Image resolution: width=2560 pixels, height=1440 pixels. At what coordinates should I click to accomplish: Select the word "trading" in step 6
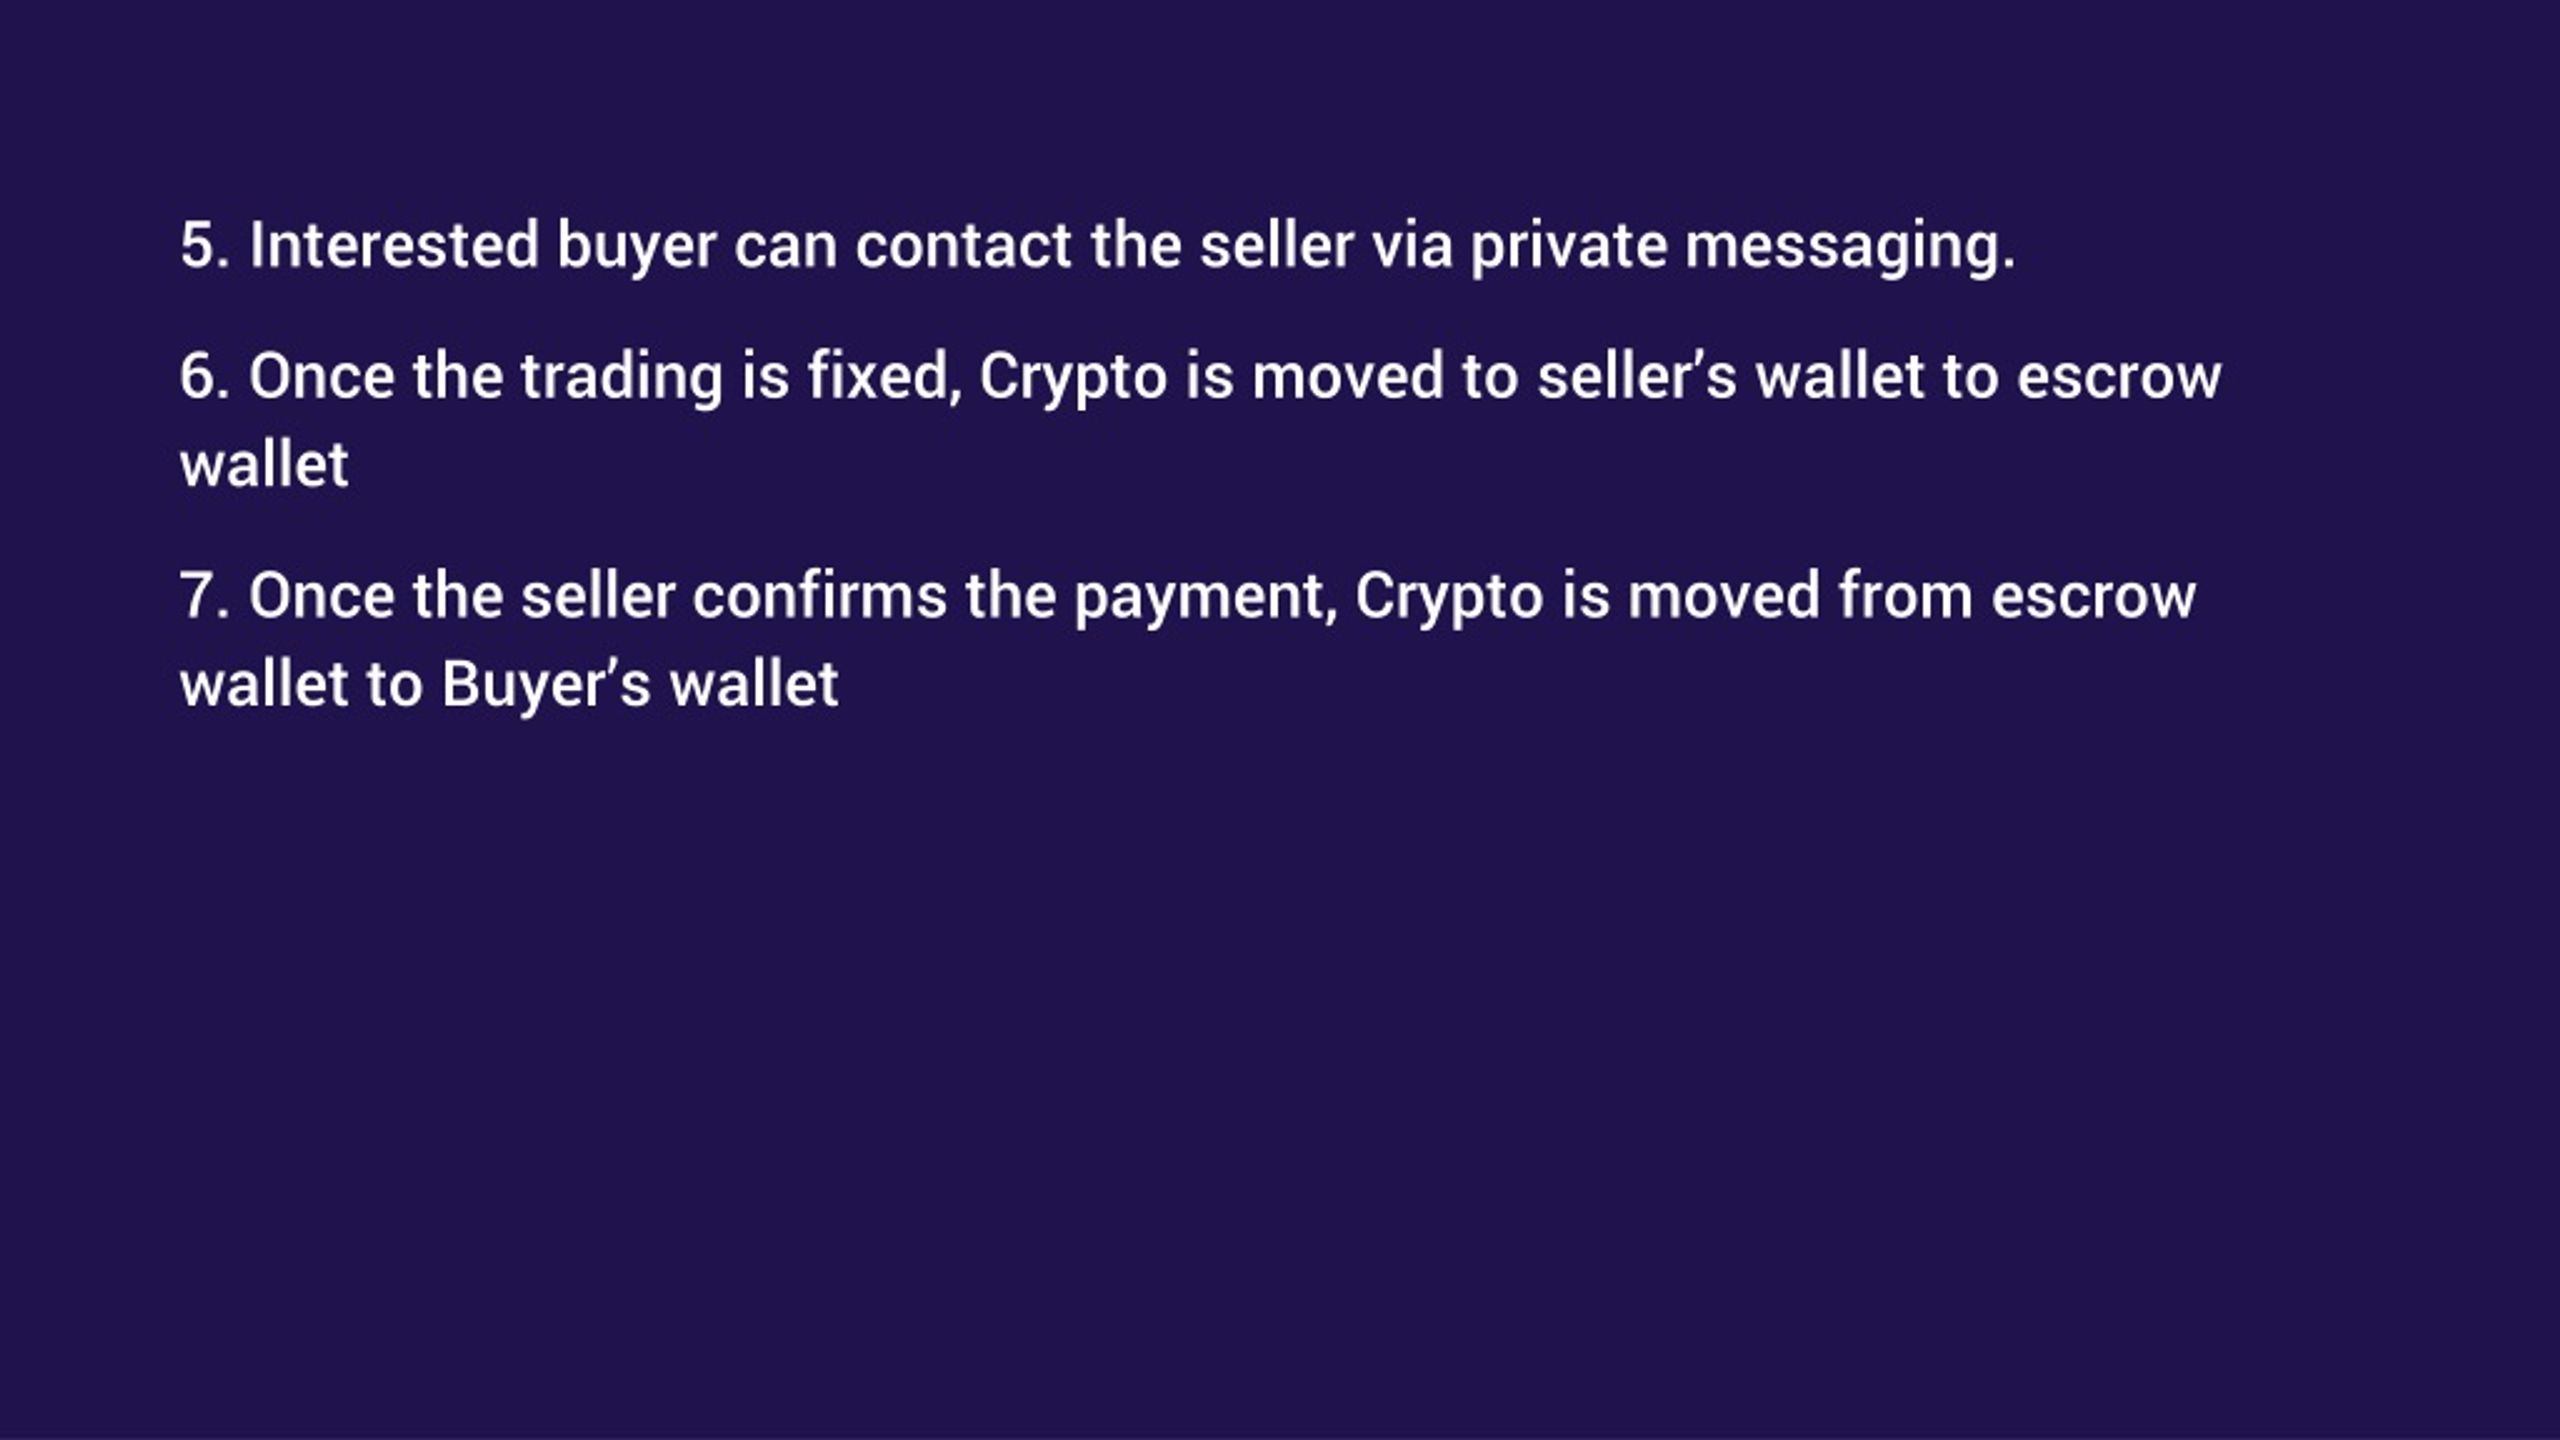point(621,380)
